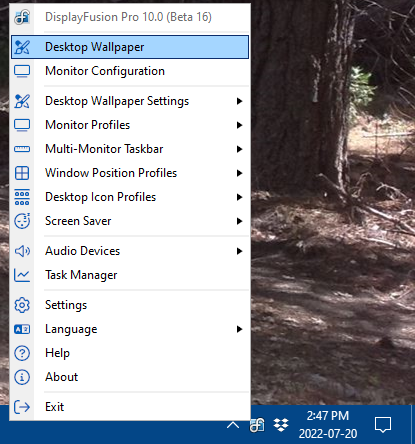Show hidden tray icons chevron
415x444 pixels.
click(233, 425)
